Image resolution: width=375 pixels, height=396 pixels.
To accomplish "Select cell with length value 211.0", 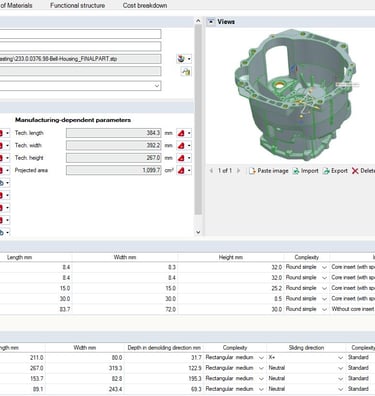I will pyautogui.click(x=22, y=358).
